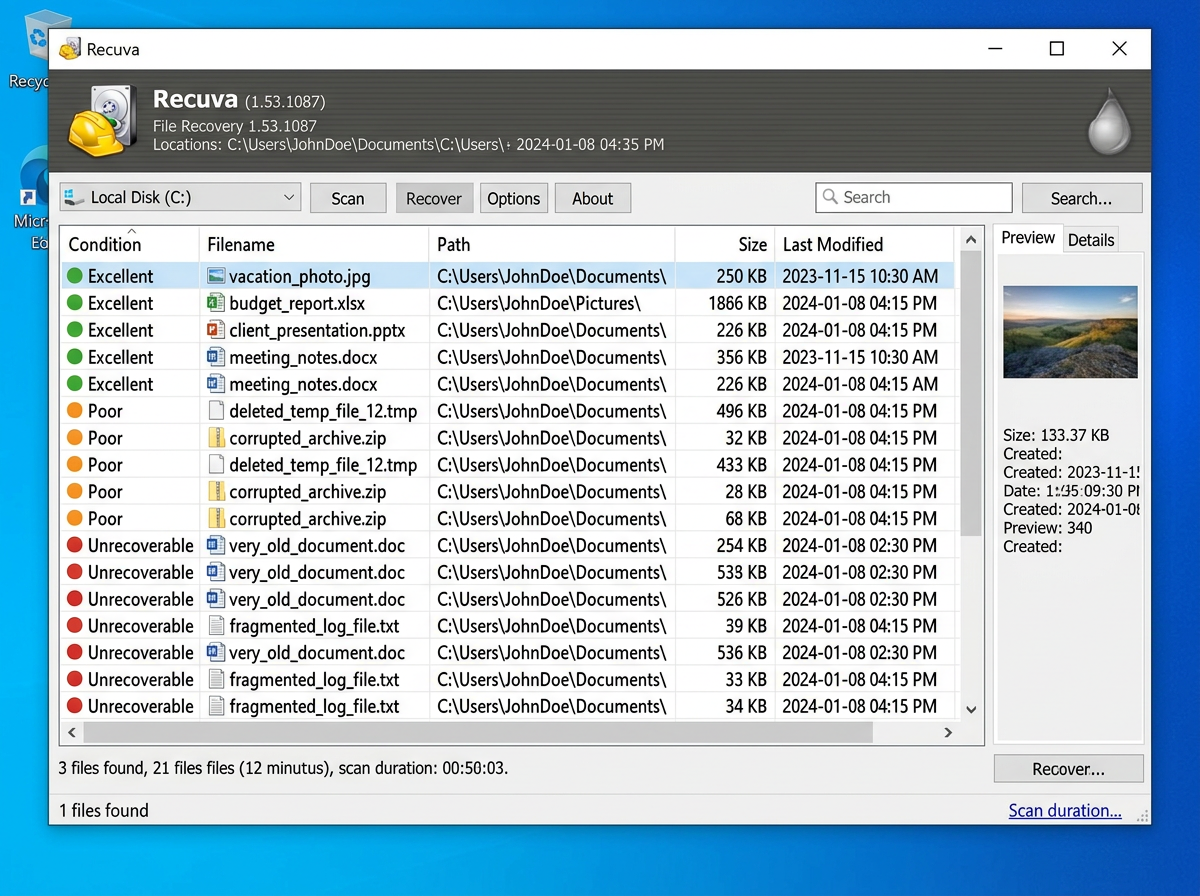Click the file list horizontal scrollbar thumb

(478, 732)
